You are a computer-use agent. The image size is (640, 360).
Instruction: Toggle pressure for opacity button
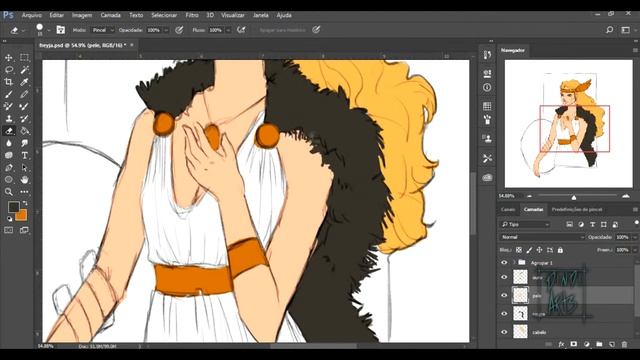pyautogui.click(x=179, y=30)
